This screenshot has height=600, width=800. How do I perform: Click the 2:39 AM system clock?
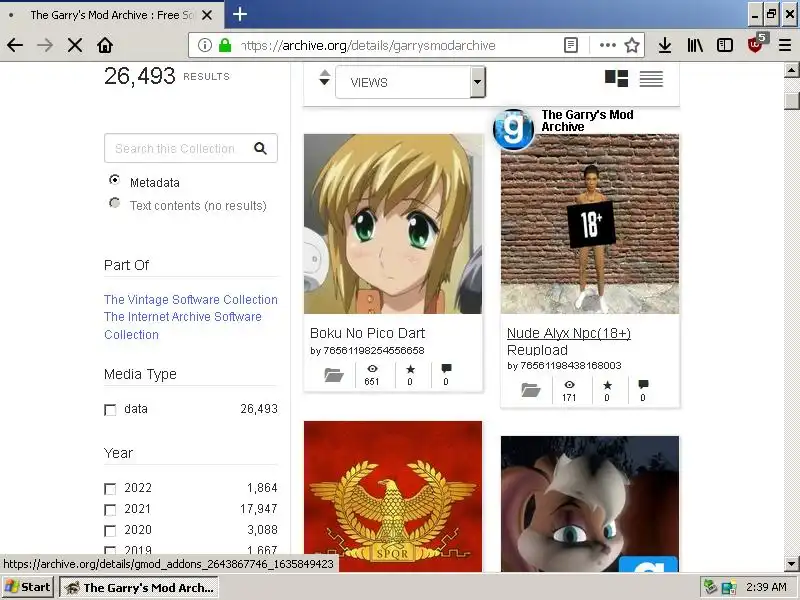(766, 587)
